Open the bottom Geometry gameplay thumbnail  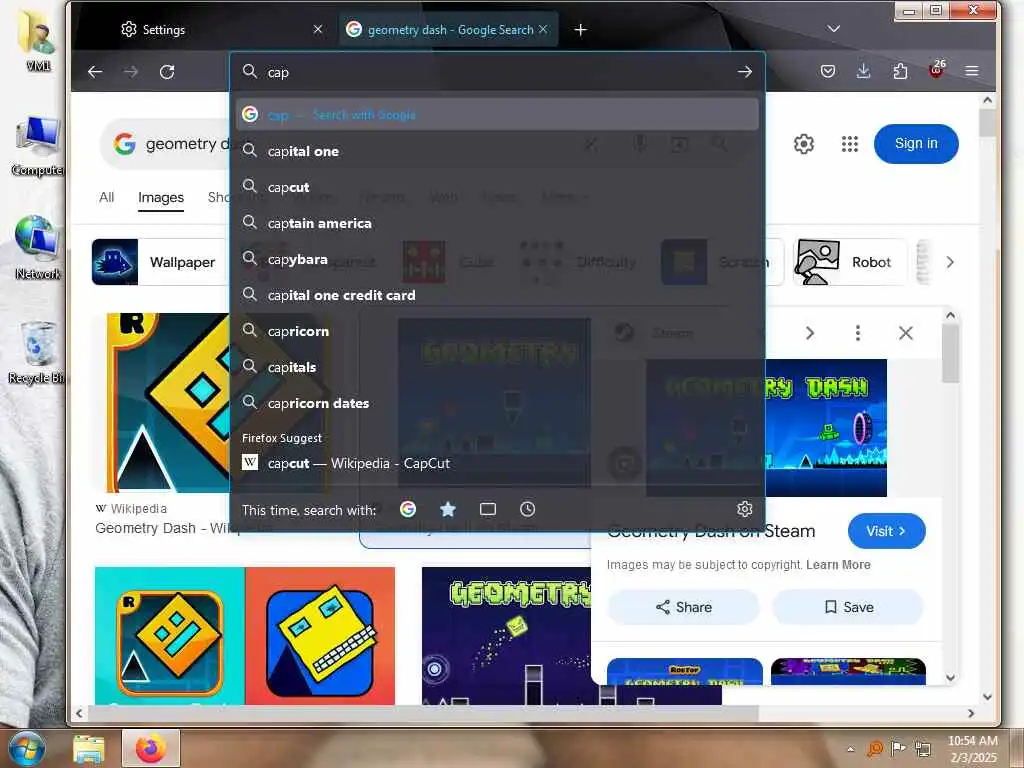(506, 635)
